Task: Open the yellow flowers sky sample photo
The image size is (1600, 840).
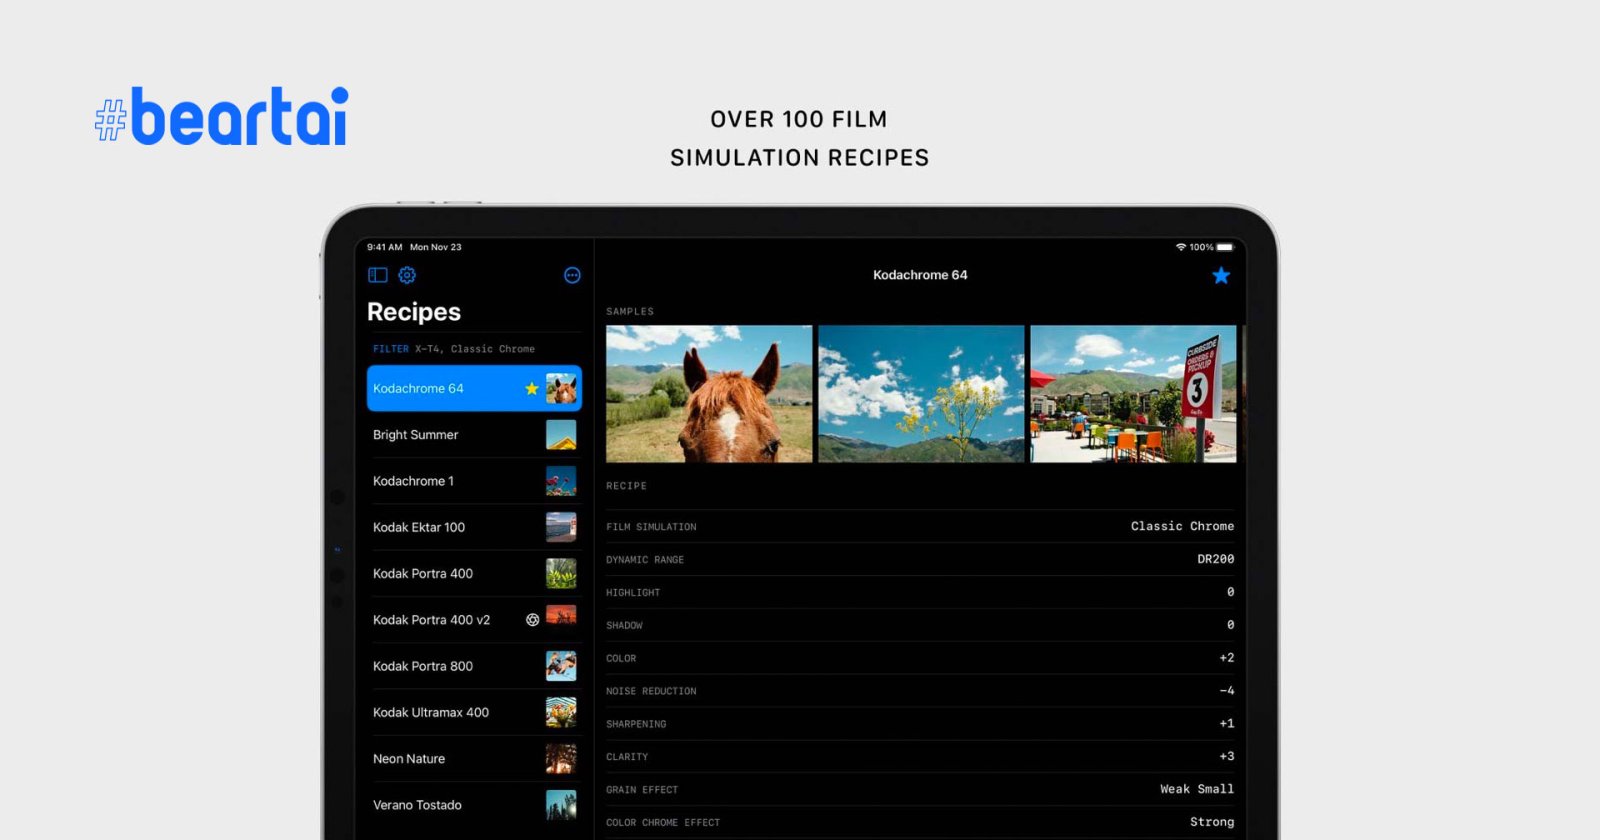Action: 921,393
